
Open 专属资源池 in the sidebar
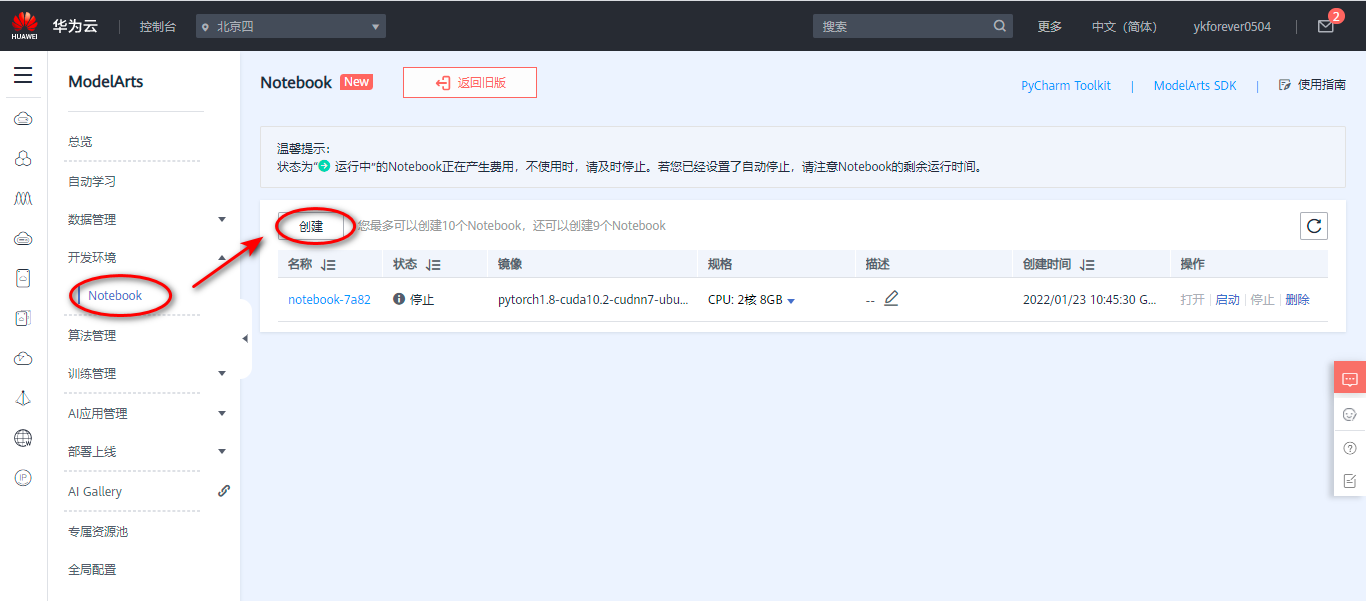[x=98, y=531]
